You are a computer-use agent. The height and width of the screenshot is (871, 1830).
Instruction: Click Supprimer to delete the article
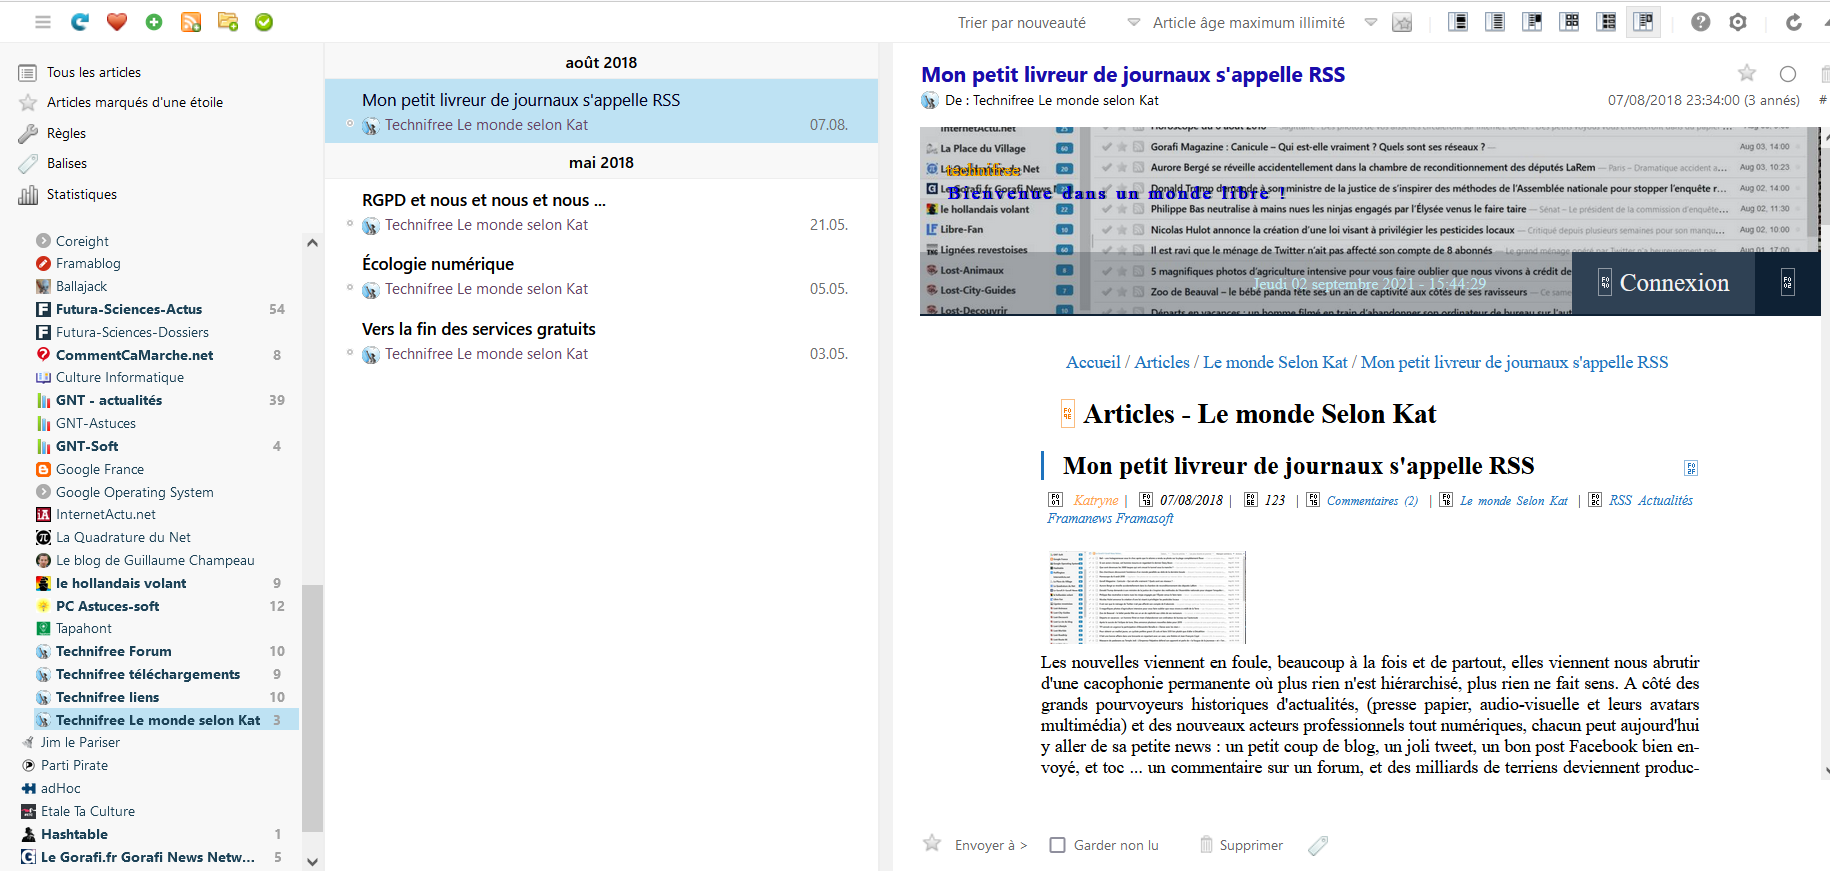click(x=1250, y=845)
